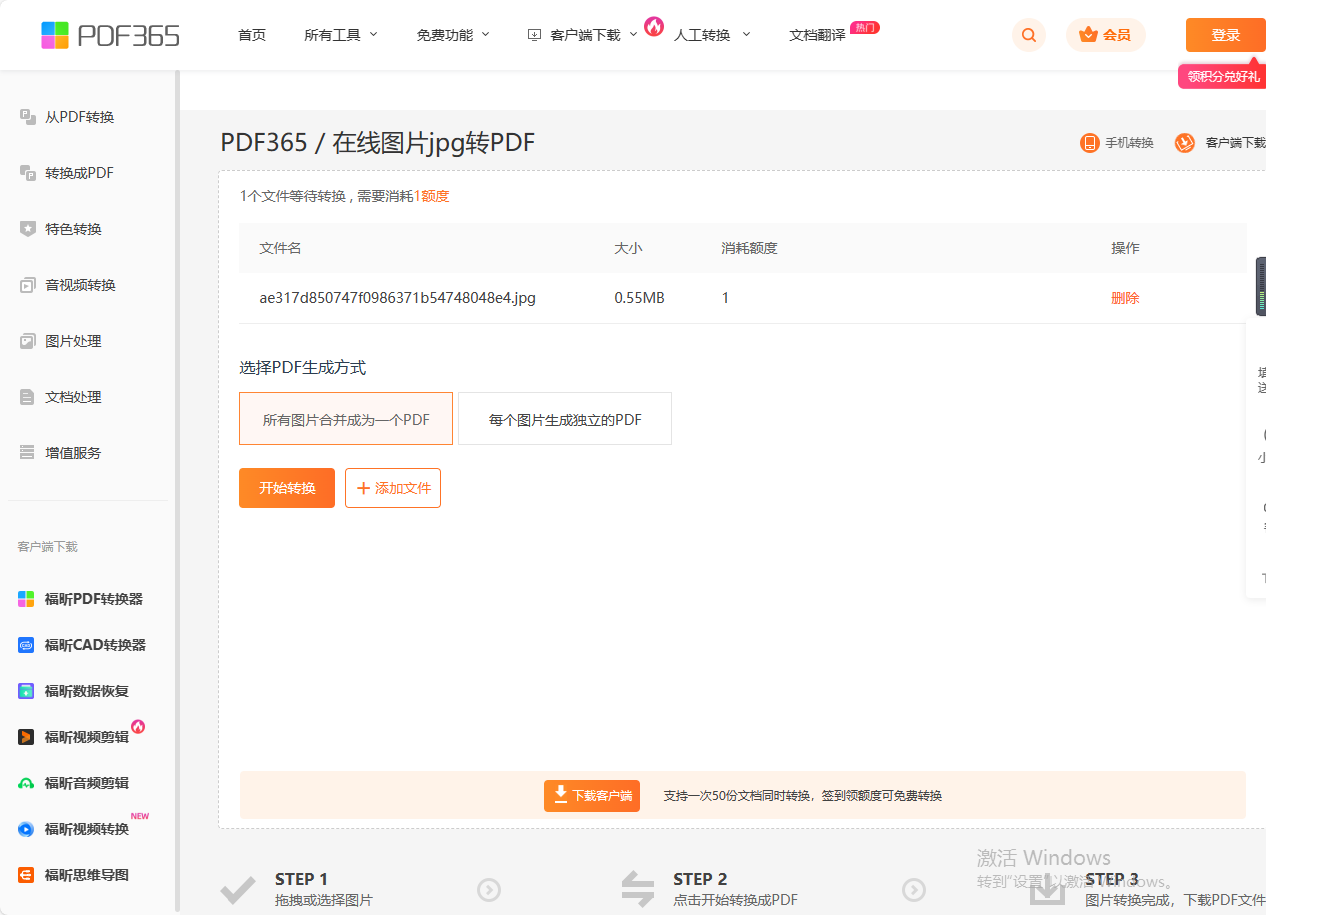Click the 特色转换 star icon
The image size is (1321, 915).
point(28,229)
